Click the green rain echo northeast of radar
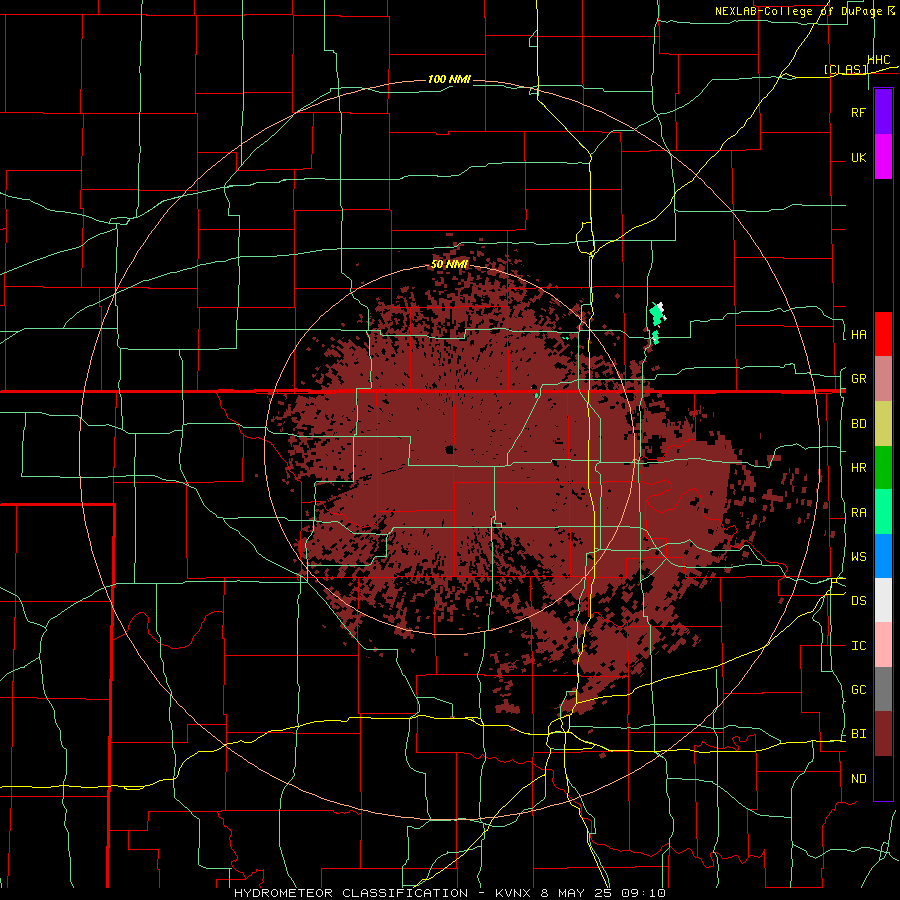The width and height of the screenshot is (900, 900). pyautogui.click(x=655, y=316)
